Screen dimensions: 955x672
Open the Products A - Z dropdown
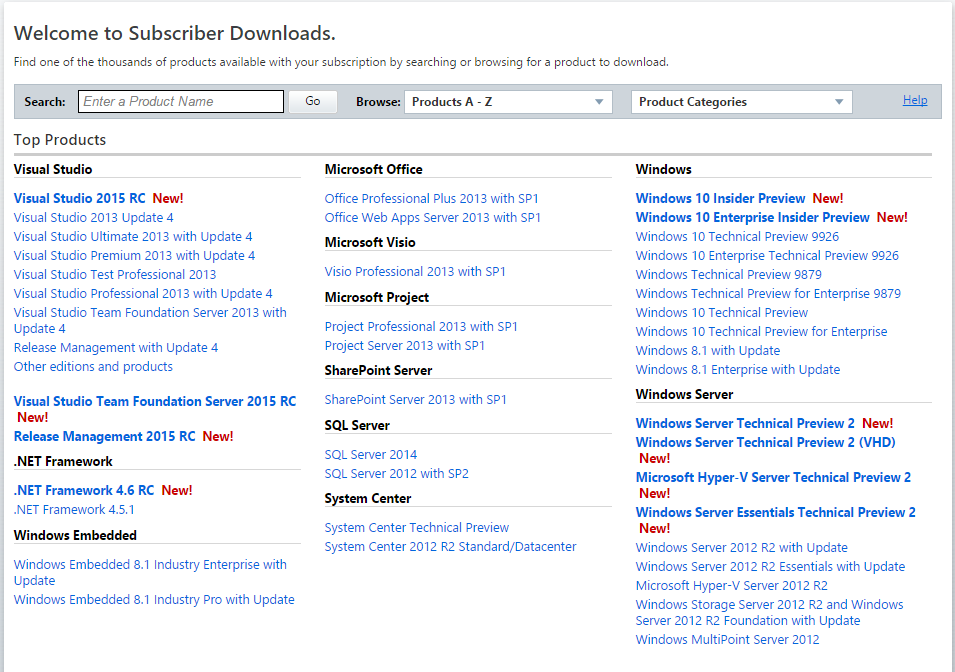508,102
